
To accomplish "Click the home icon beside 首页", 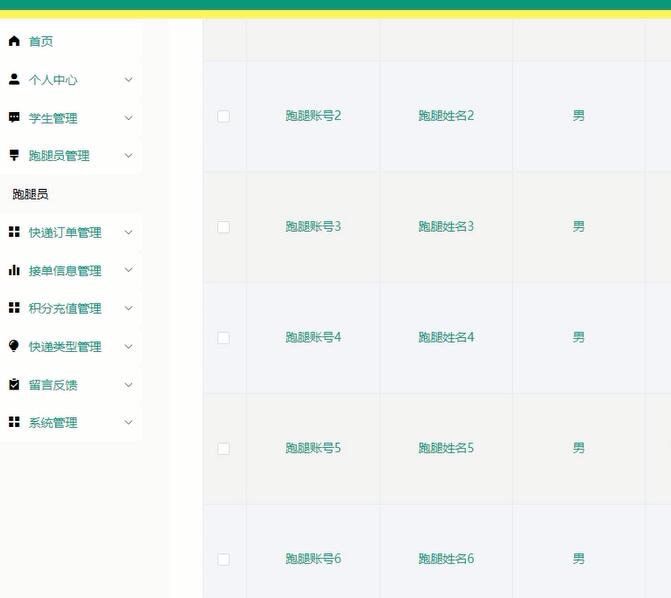I will coord(14,41).
